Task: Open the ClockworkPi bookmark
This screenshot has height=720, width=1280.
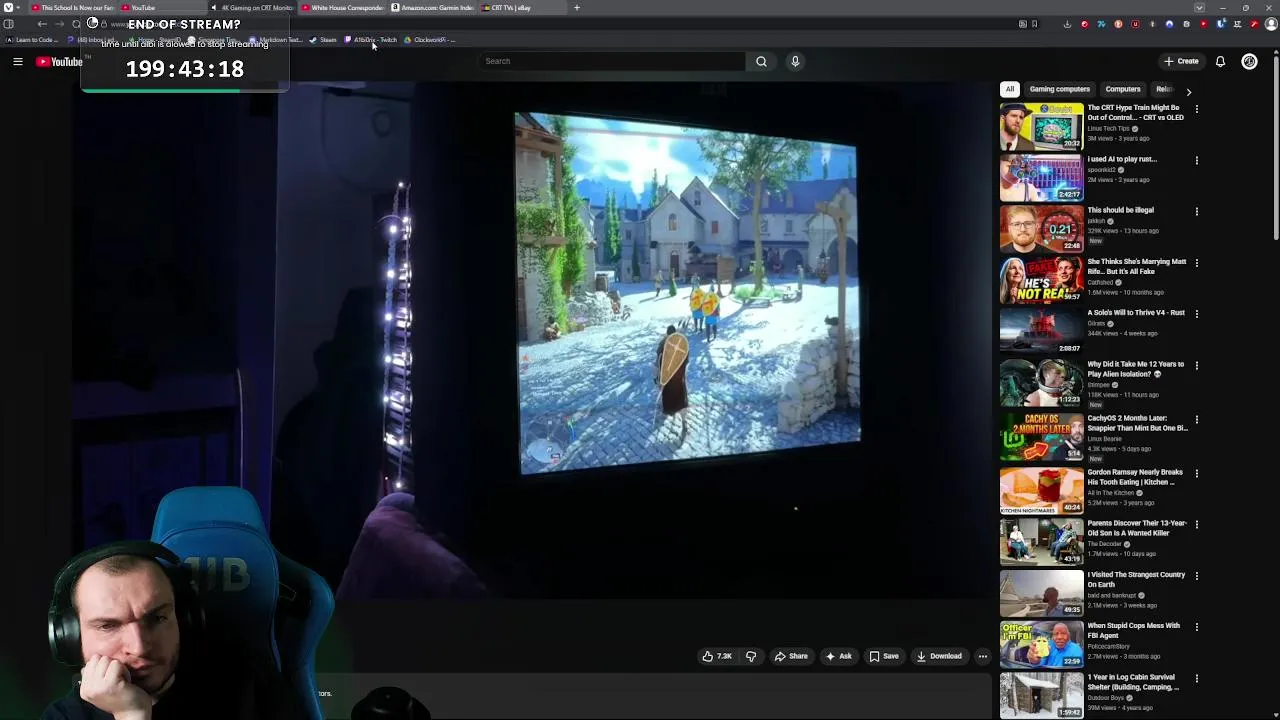Action: (427, 40)
